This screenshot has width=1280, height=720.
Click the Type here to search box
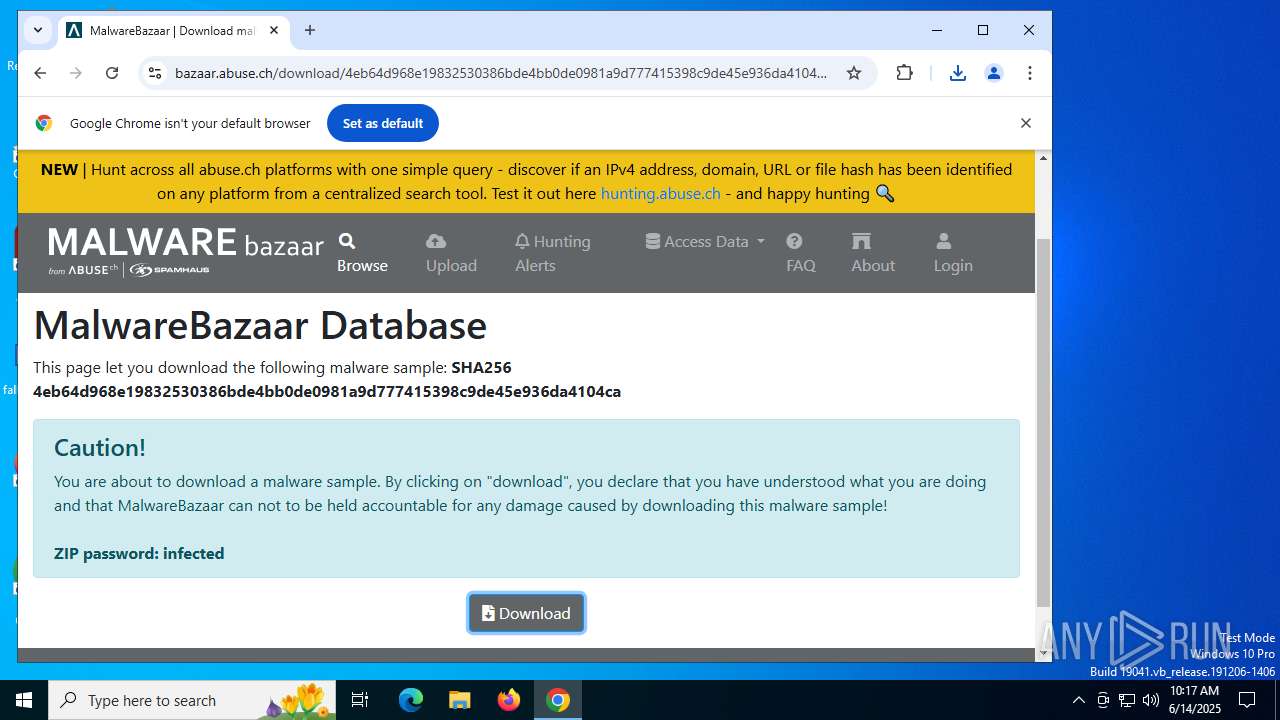click(x=193, y=700)
